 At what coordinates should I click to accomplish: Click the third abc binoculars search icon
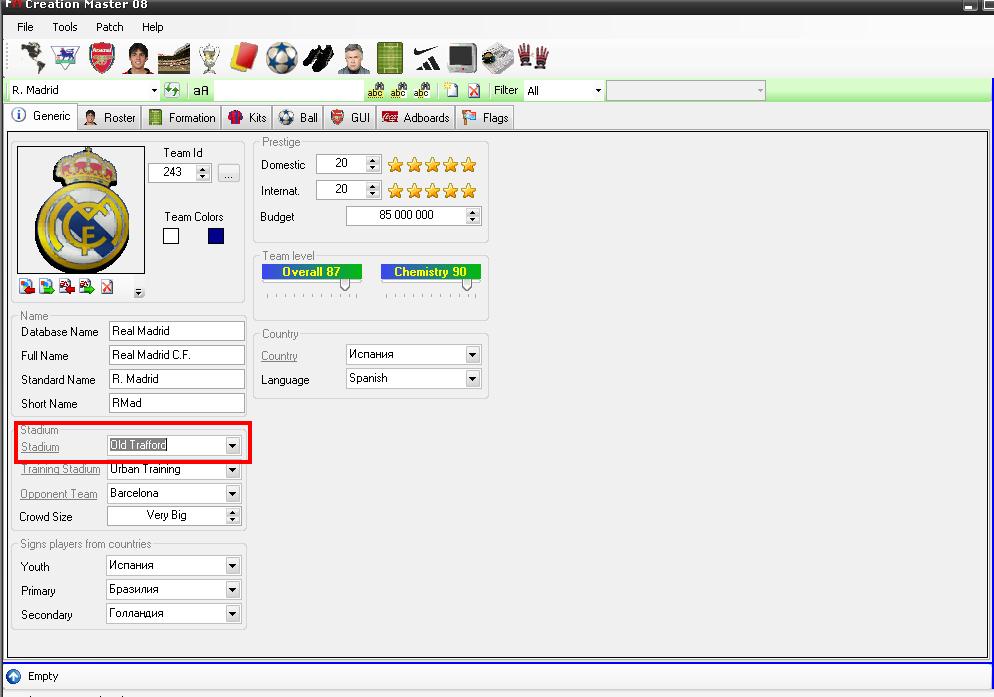pyautogui.click(x=422, y=90)
